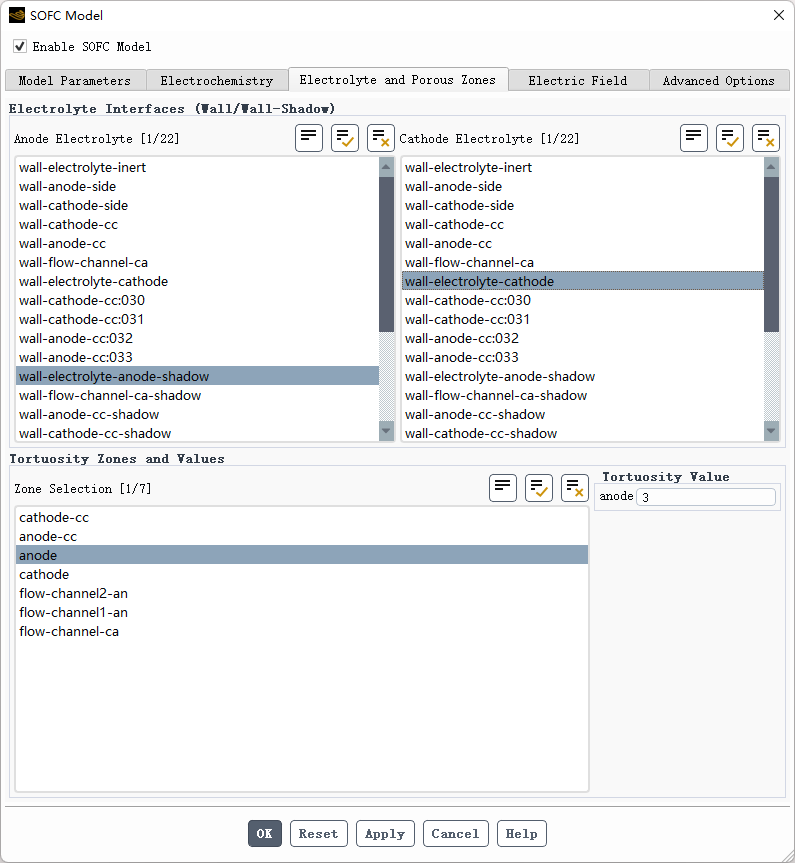Screen dimensions: 795x863
Task: Switch to the Electrochemistry tab
Action: click(216, 81)
